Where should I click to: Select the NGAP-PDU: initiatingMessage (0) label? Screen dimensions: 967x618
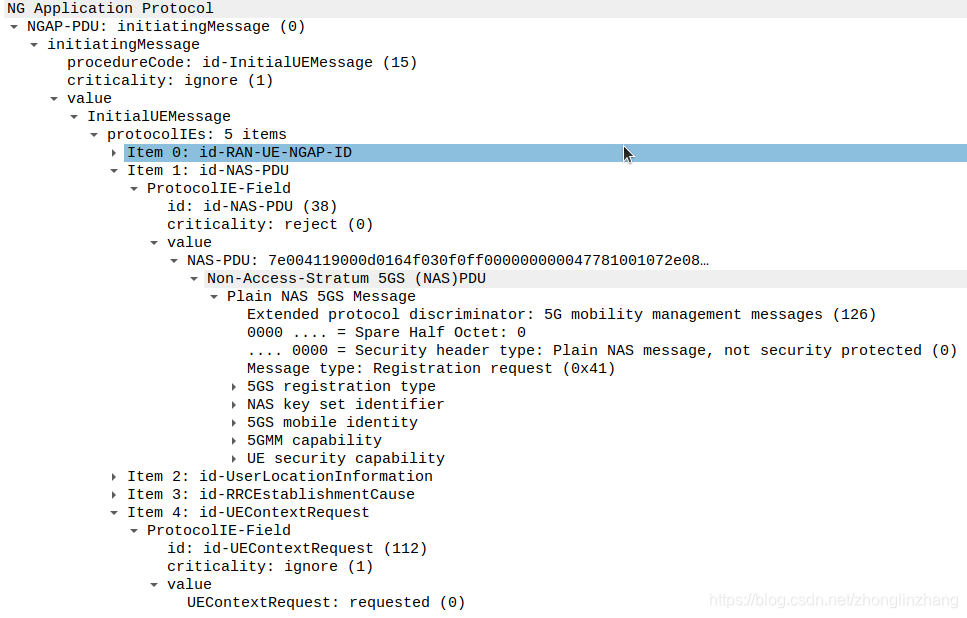click(x=166, y=27)
